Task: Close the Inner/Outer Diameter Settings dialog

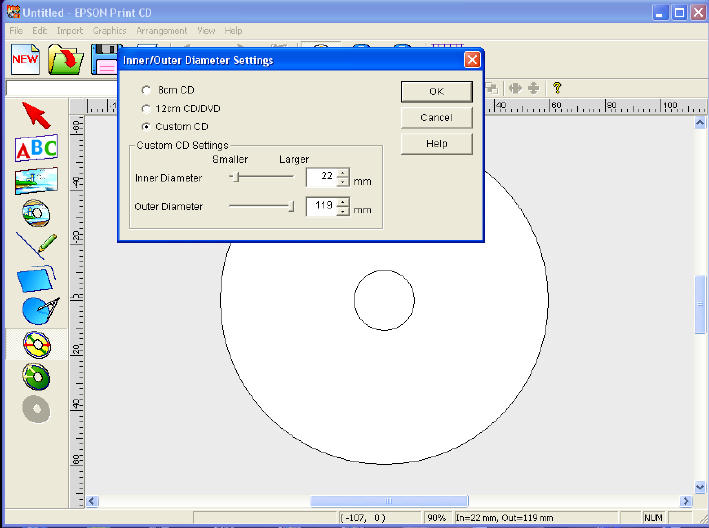Action: [472, 60]
